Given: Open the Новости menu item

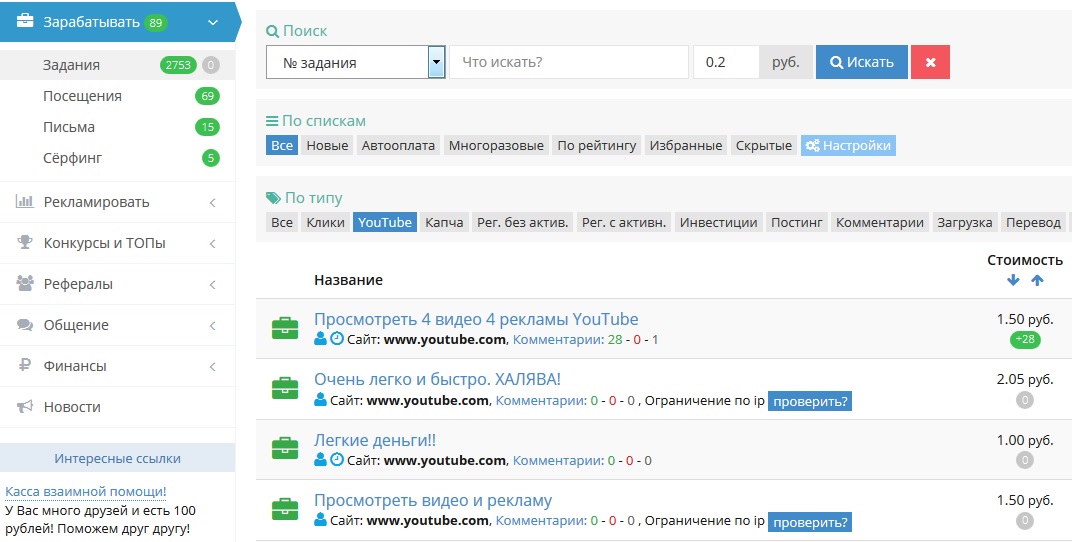Looking at the screenshot, I should [72, 407].
